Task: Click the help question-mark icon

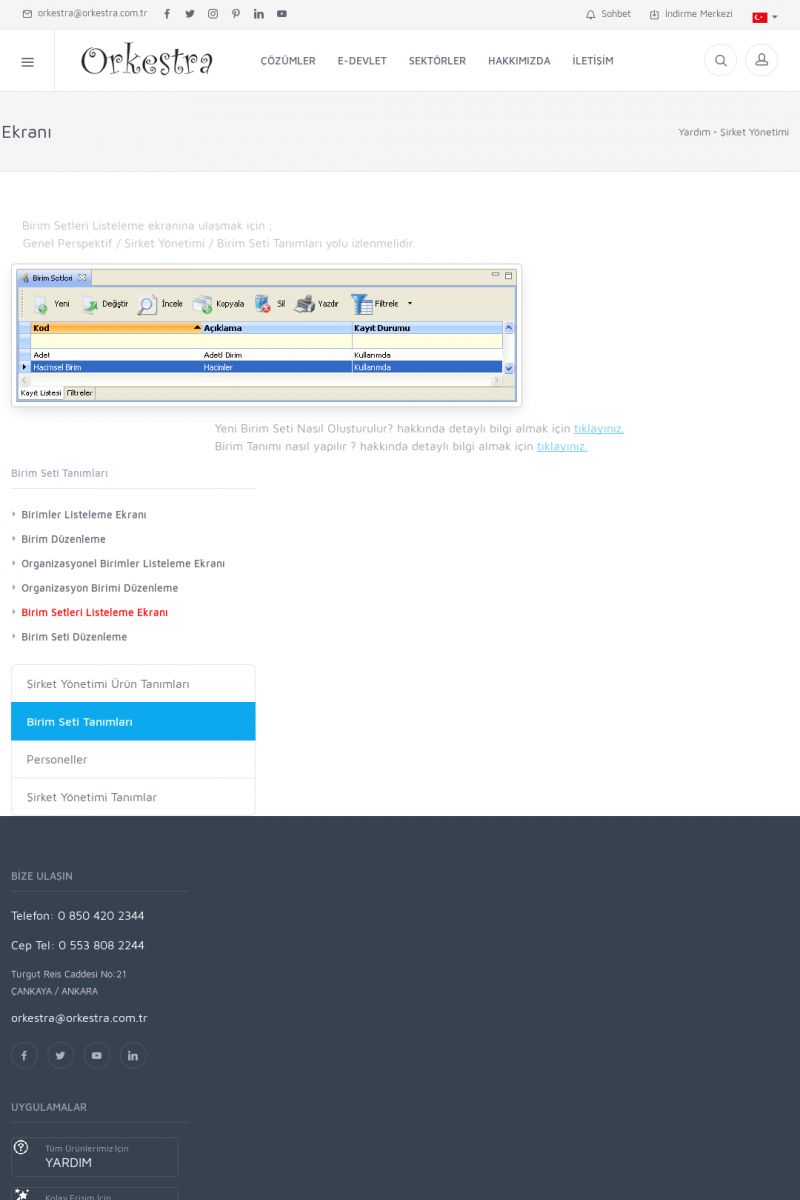Action: click(x=21, y=1148)
